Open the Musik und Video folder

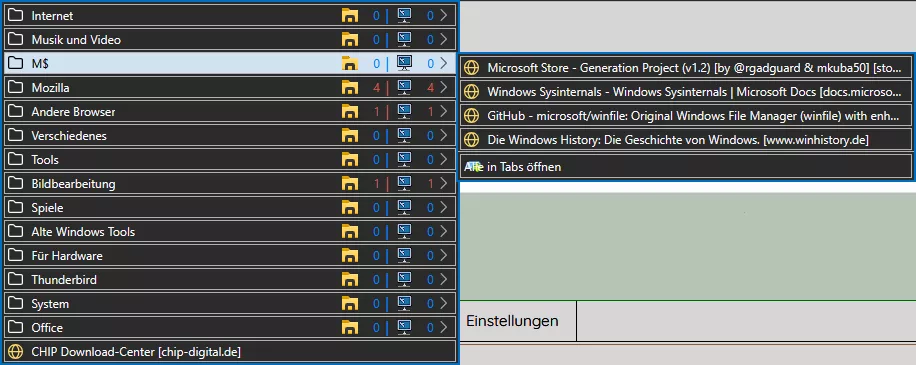[230, 40]
